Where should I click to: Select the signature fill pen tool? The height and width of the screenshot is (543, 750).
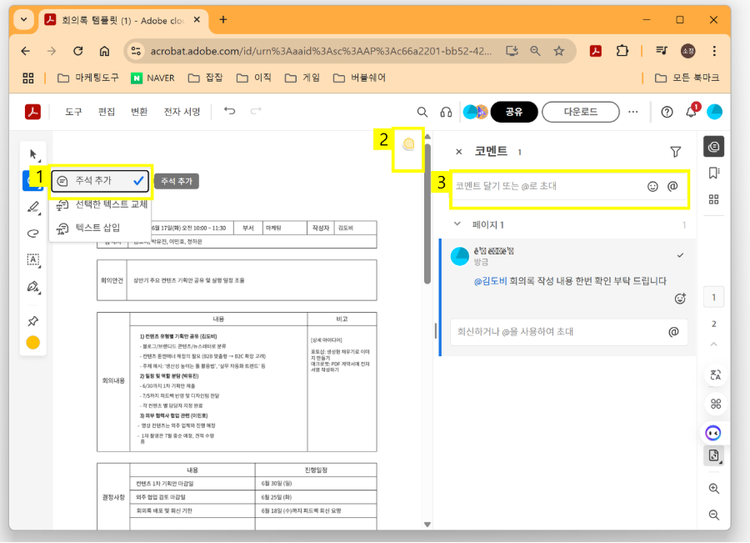33,287
